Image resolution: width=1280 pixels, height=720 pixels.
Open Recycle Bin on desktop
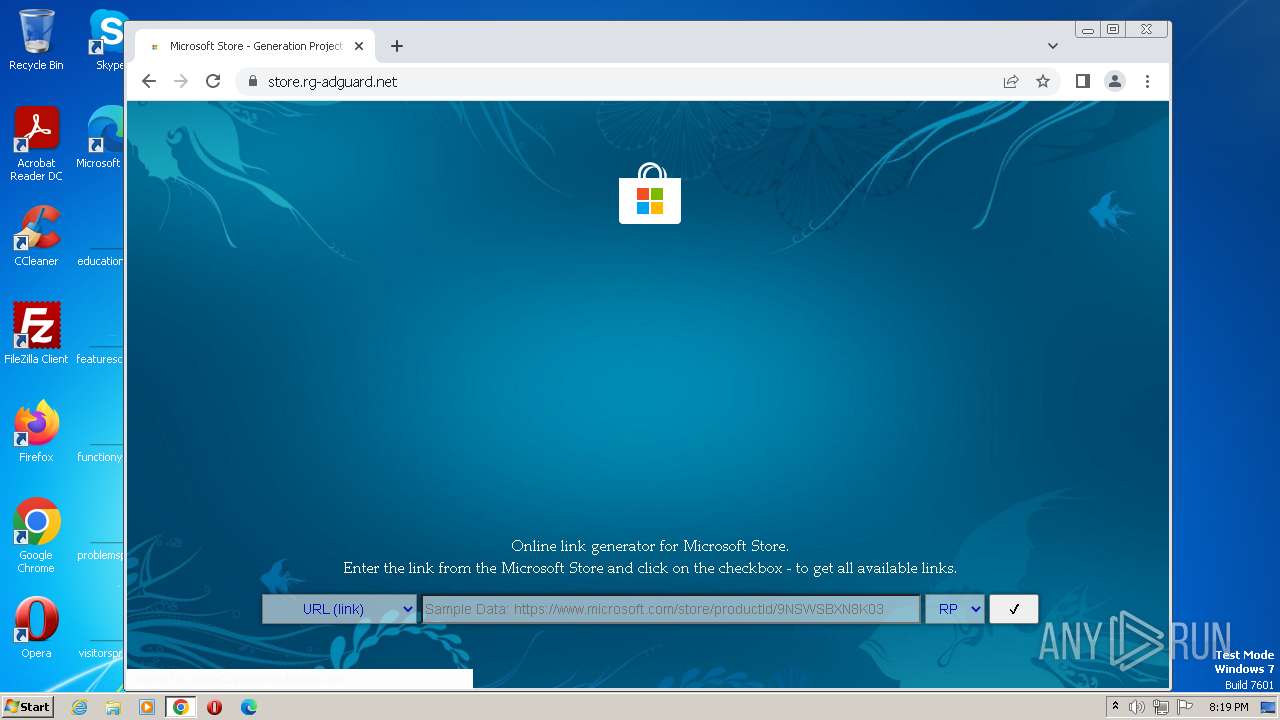(x=36, y=40)
